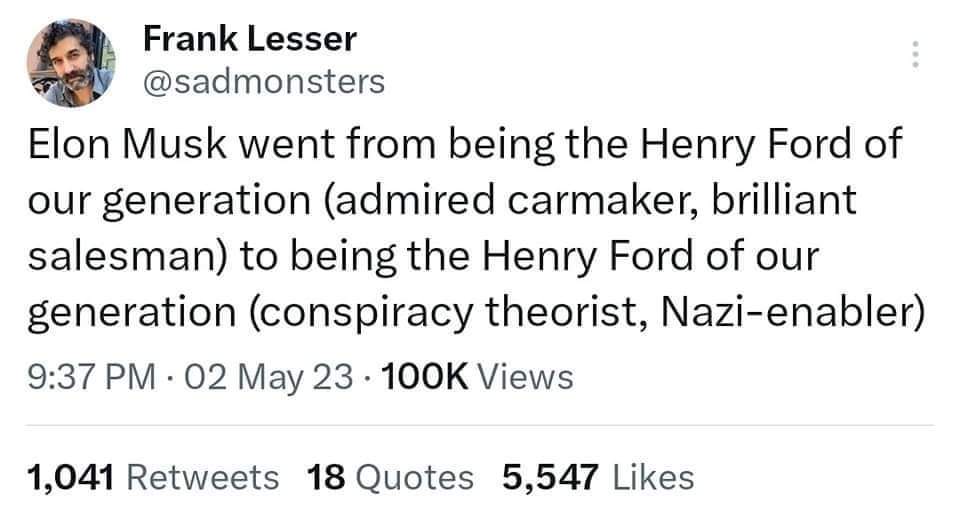Open the tweet's three-dot more options menu
960x518 pixels.
click(x=914, y=54)
